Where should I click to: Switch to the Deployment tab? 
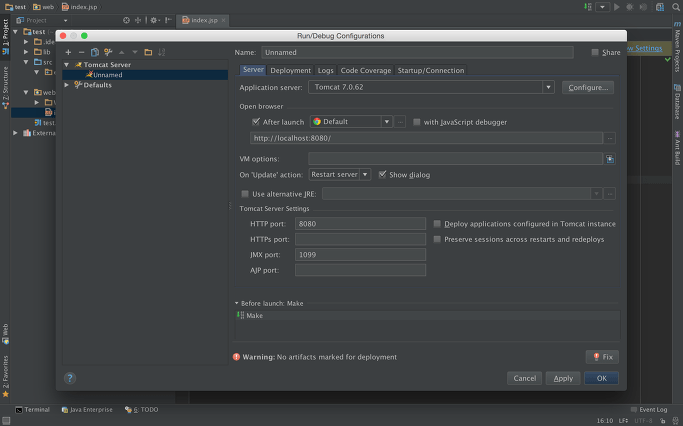point(291,71)
